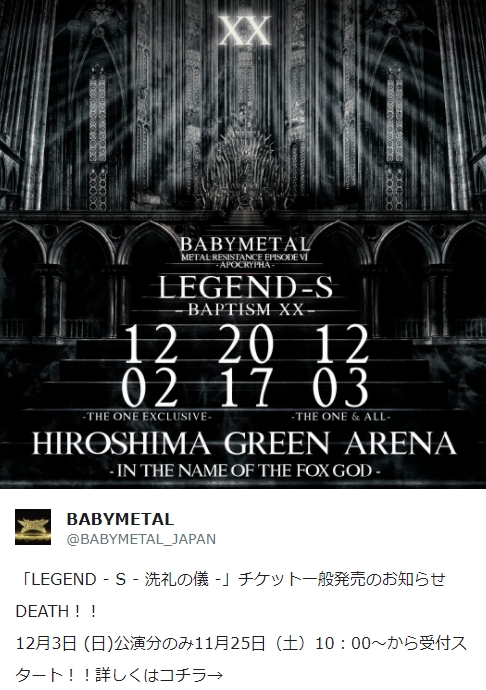Click the LEGEND-S title on the poster
Image resolution: width=486 pixels, height=690 pixels.
(x=245, y=287)
